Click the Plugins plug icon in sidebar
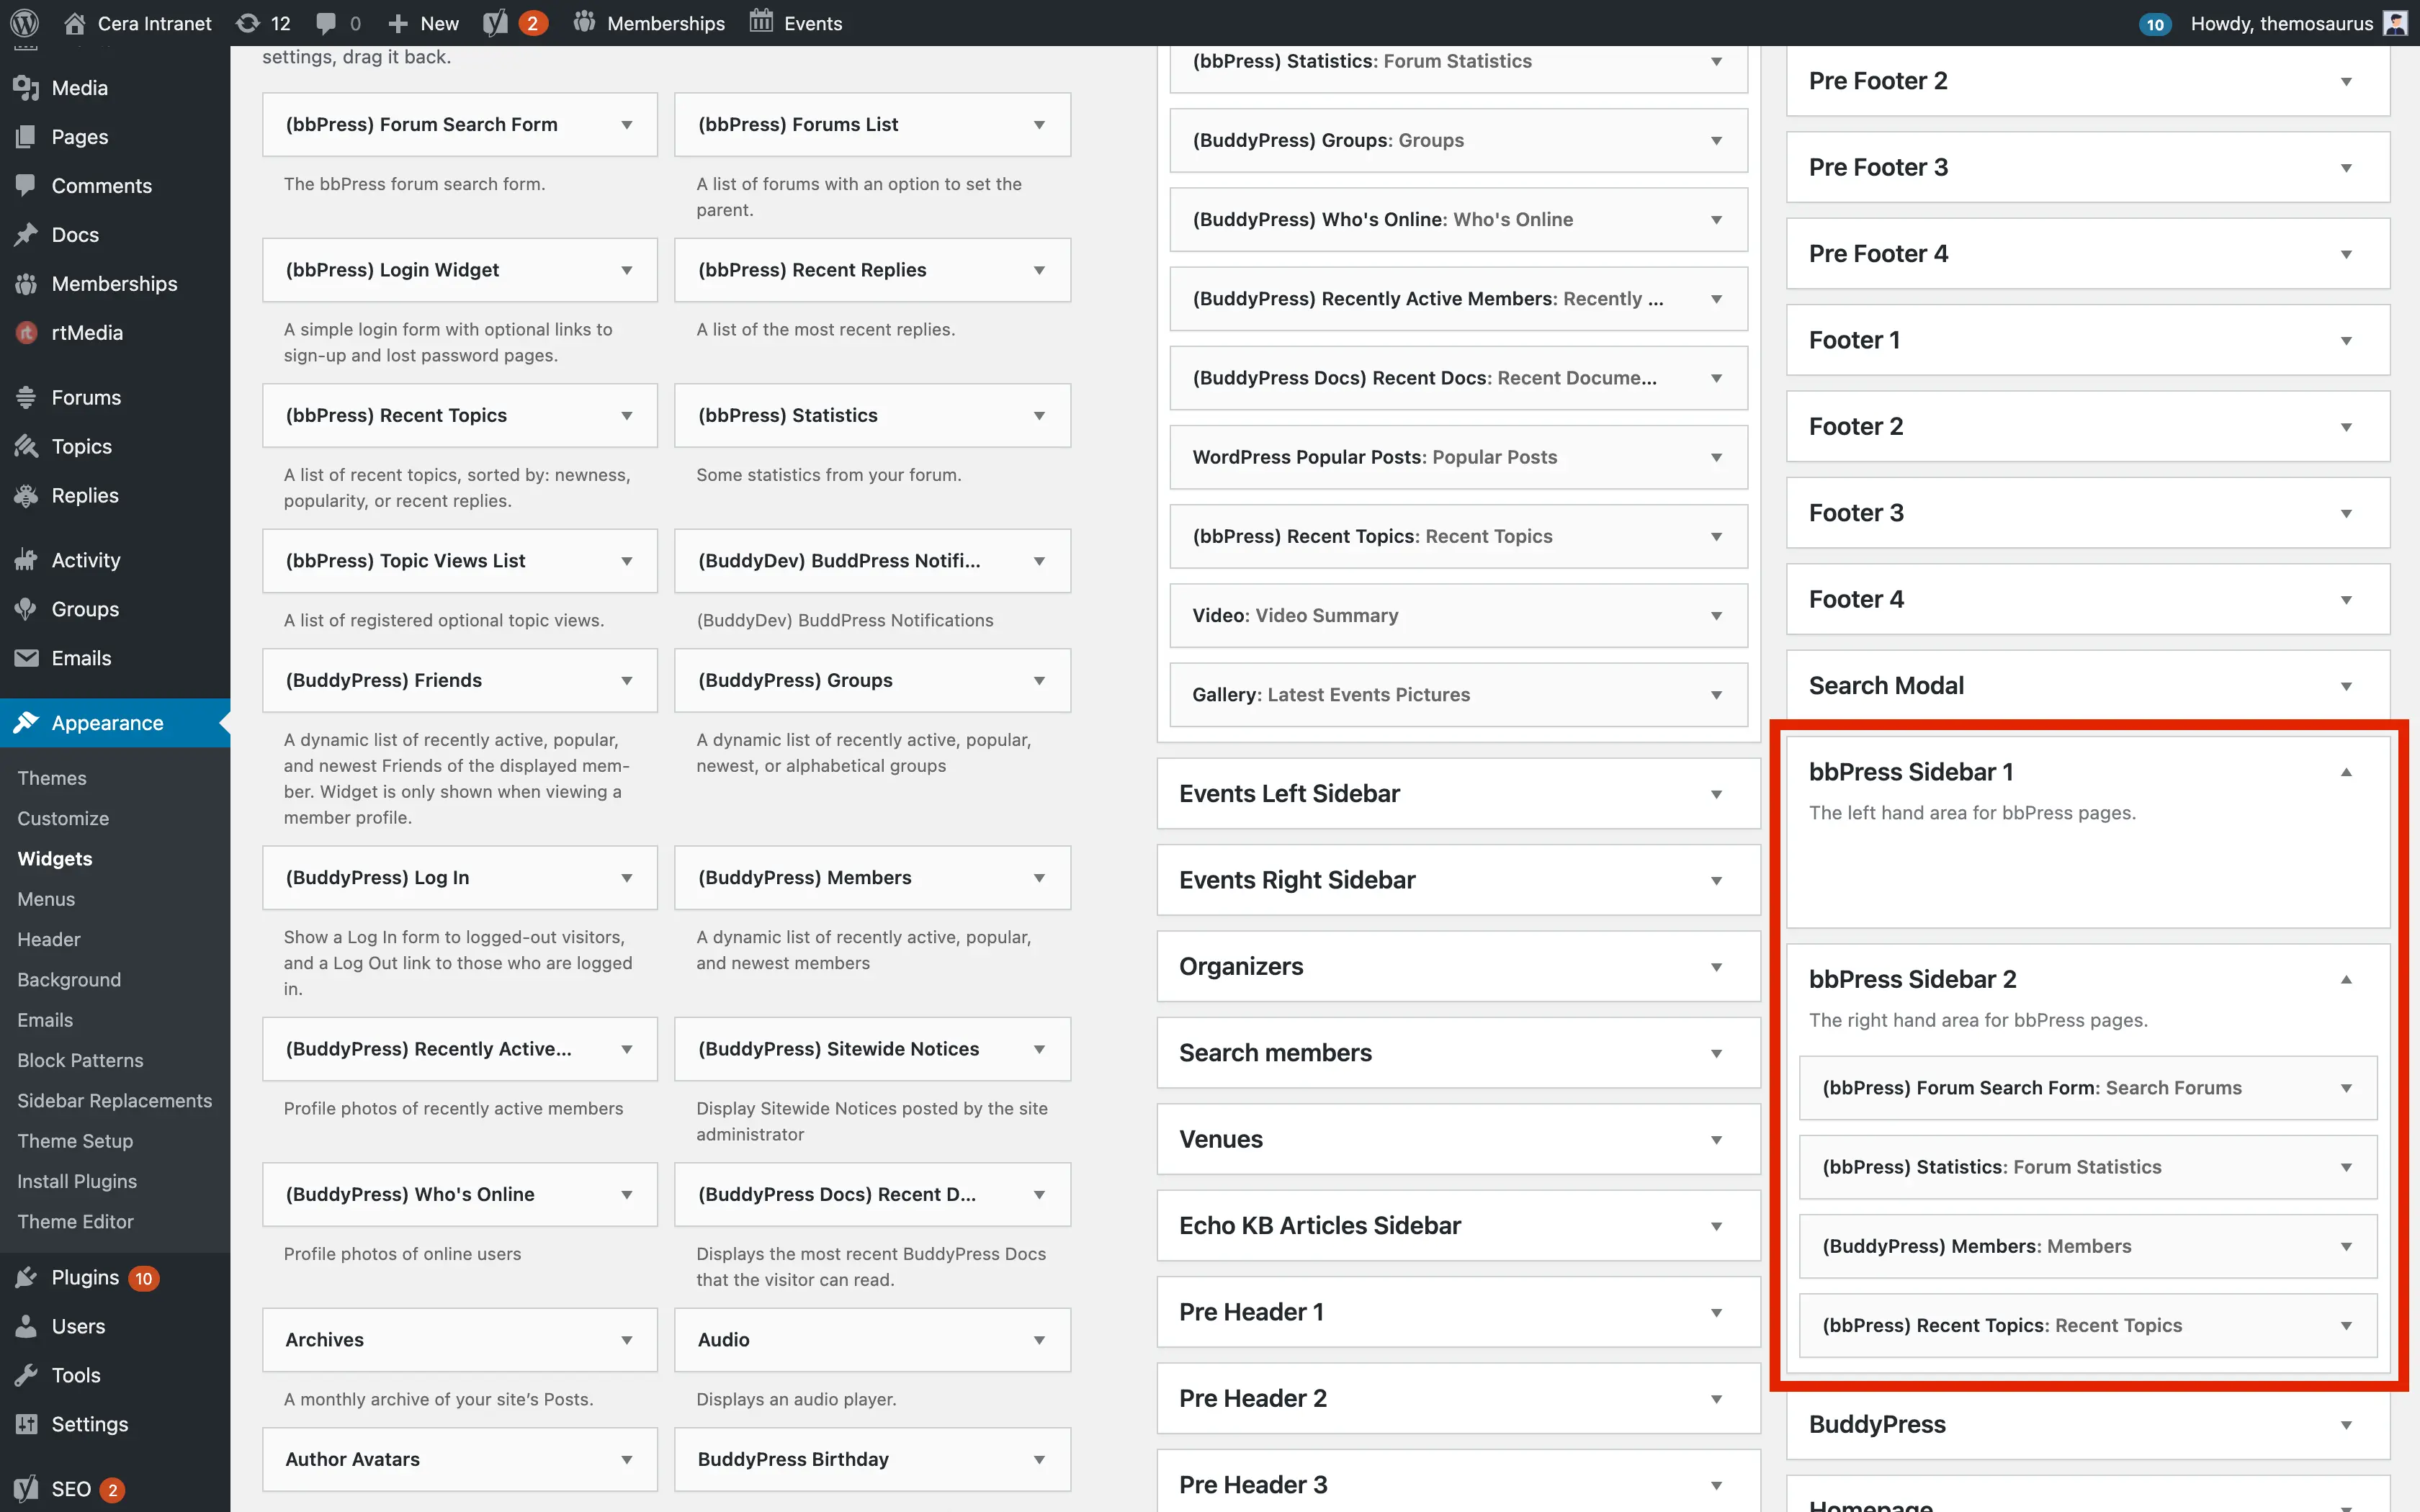The image size is (2420, 1512). tap(26, 1277)
